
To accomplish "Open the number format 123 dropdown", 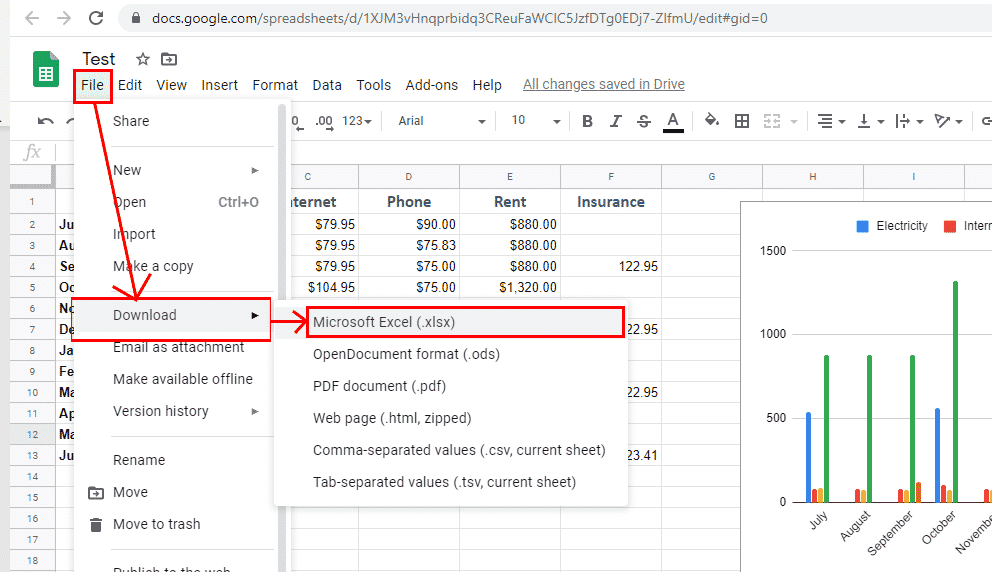I will click(357, 121).
